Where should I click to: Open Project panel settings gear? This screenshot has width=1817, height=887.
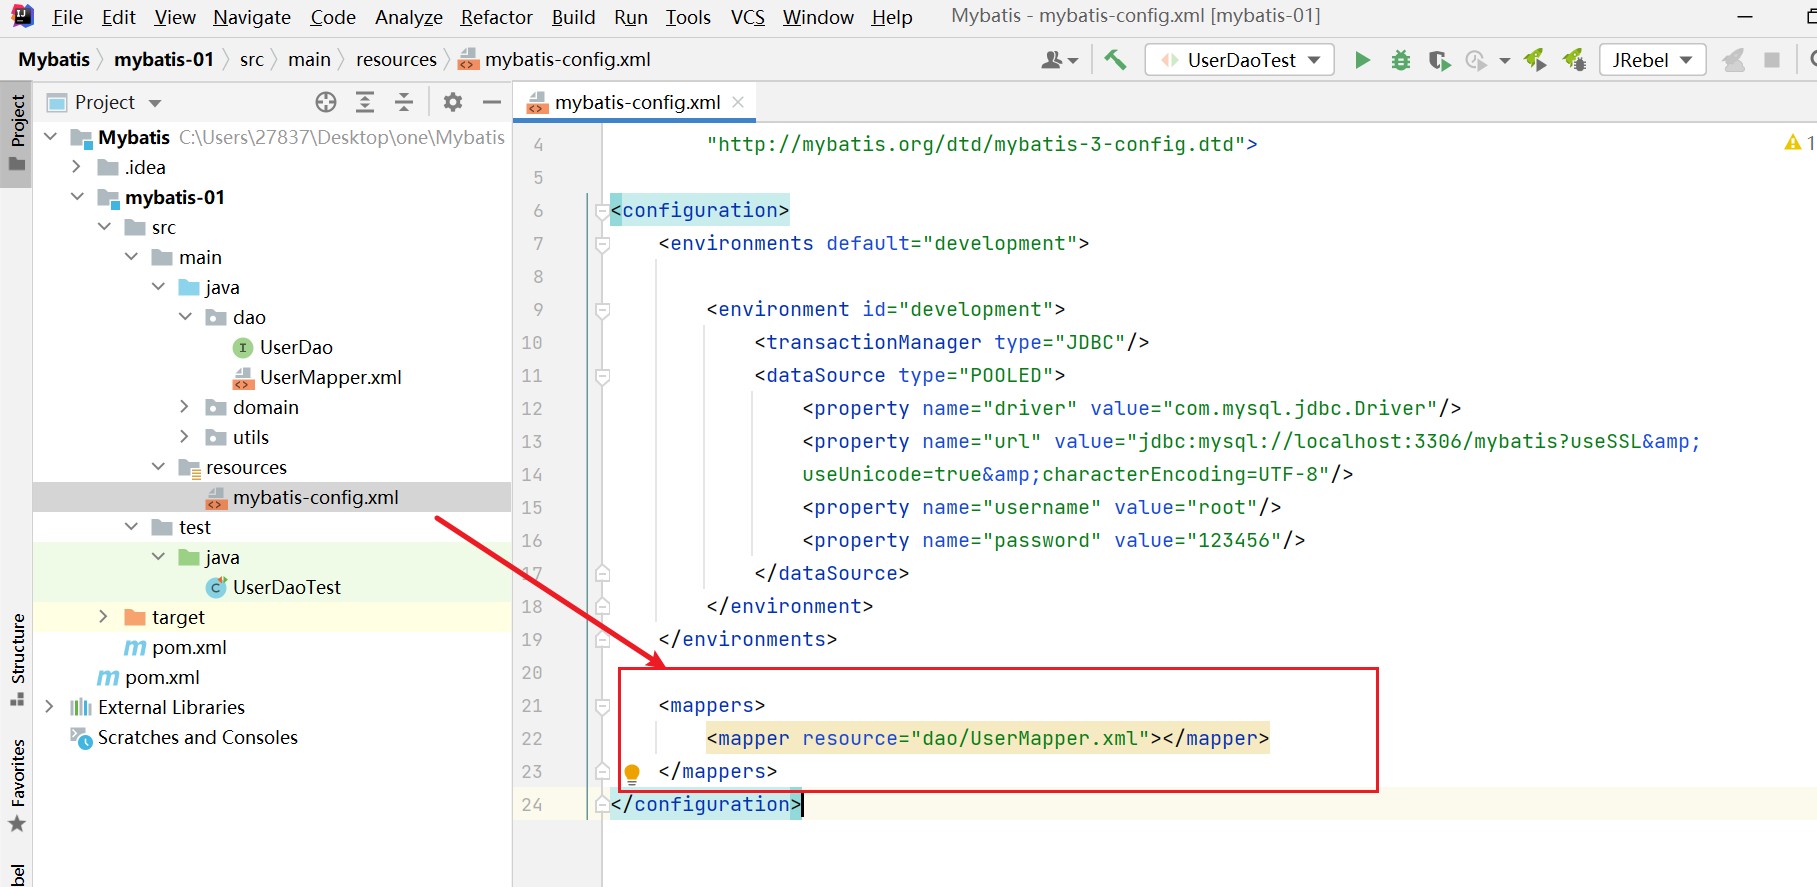point(453,102)
